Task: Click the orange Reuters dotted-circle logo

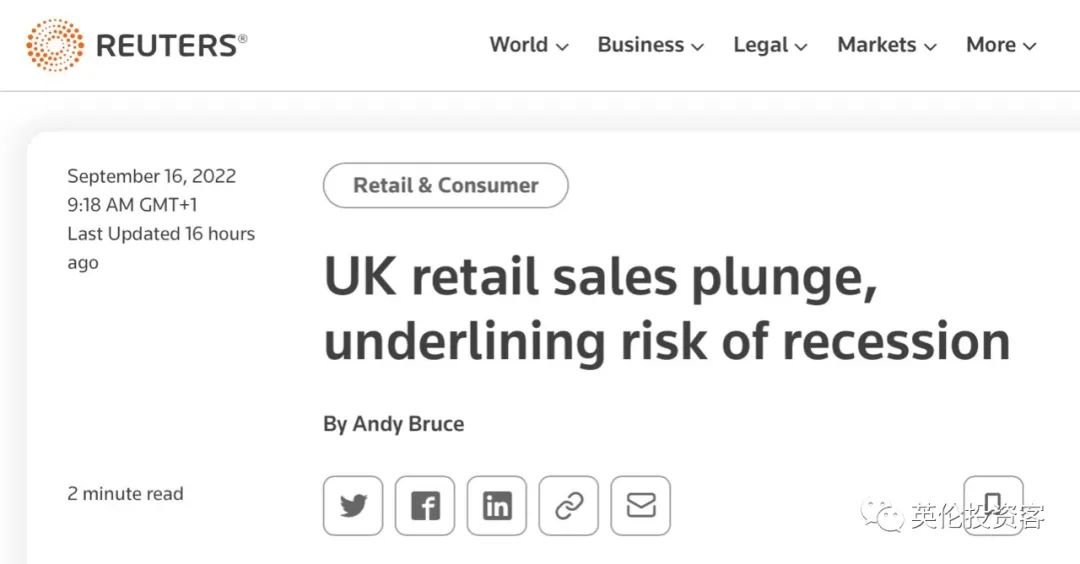Action: coord(55,45)
